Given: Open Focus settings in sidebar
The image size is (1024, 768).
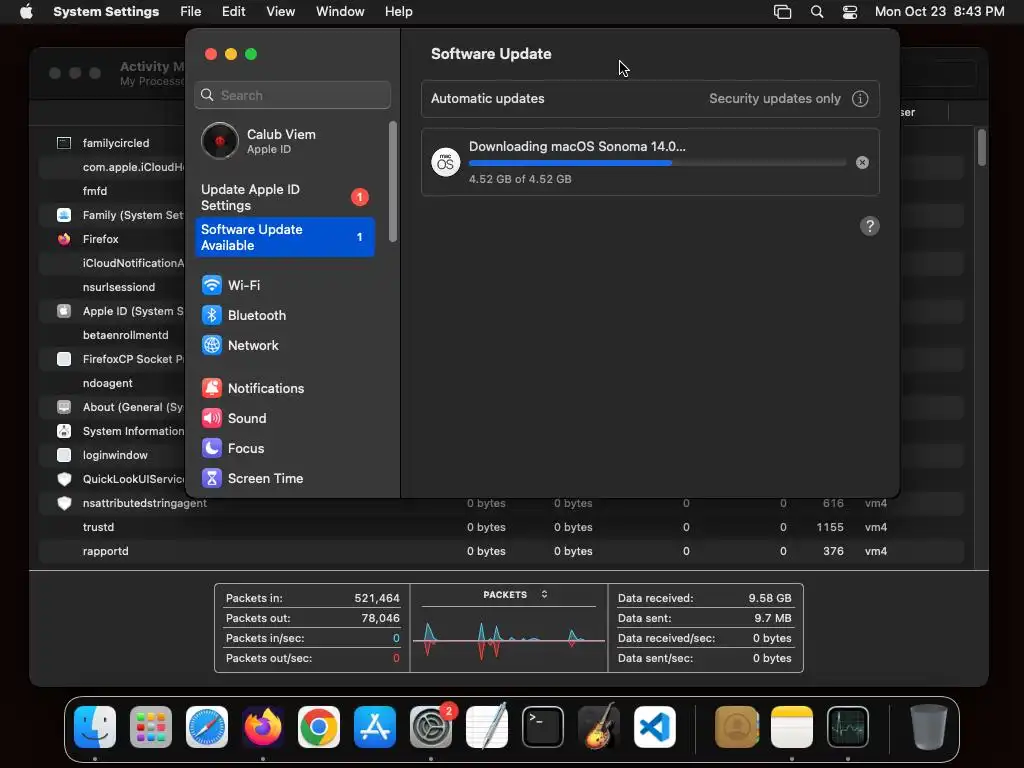Looking at the screenshot, I should [x=232, y=449].
